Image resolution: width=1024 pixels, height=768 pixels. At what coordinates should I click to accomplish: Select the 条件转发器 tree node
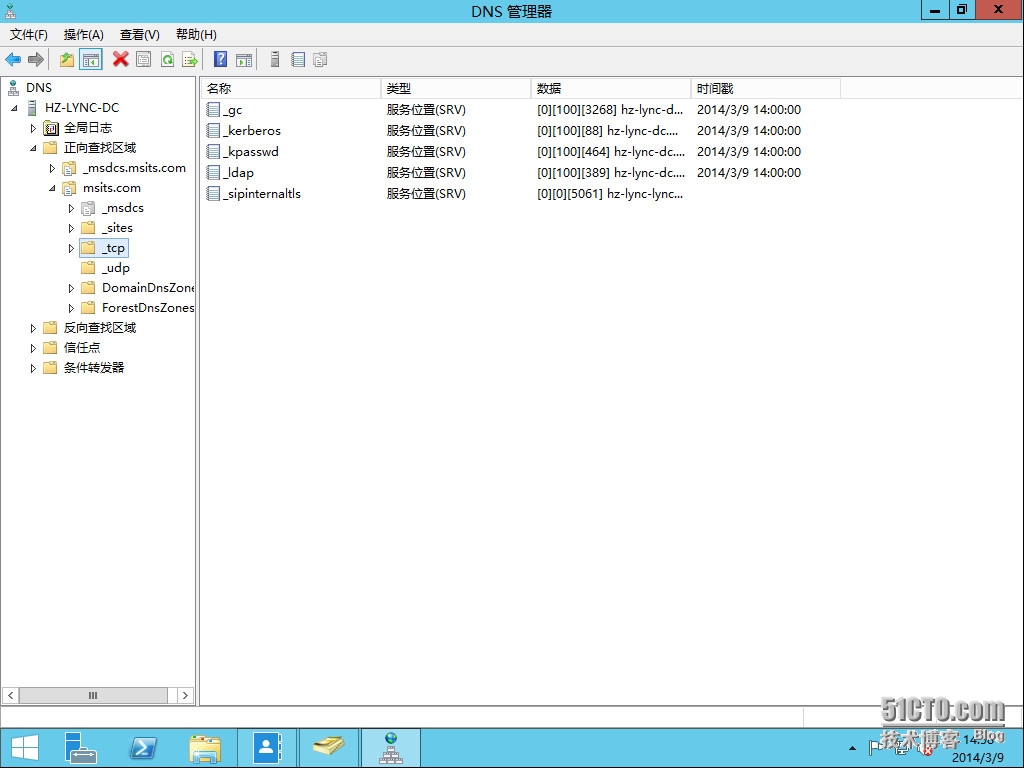pos(93,368)
